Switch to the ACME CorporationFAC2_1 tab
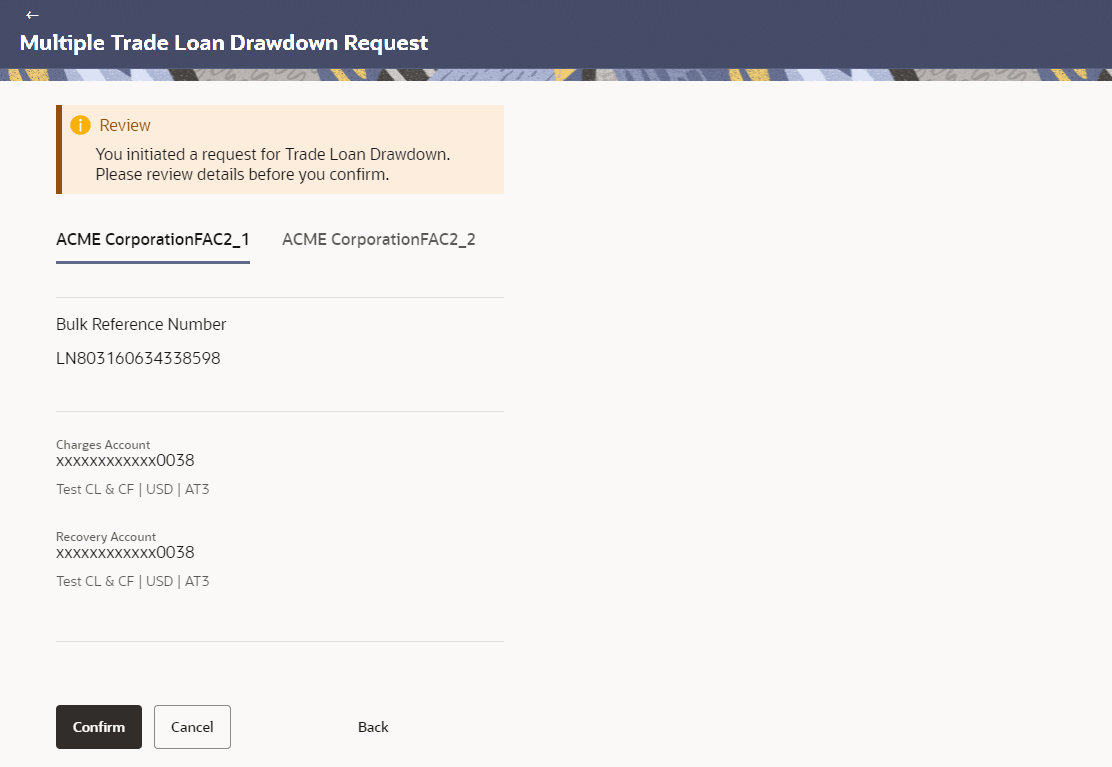This screenshot has height=767, width=1112. 153,240
